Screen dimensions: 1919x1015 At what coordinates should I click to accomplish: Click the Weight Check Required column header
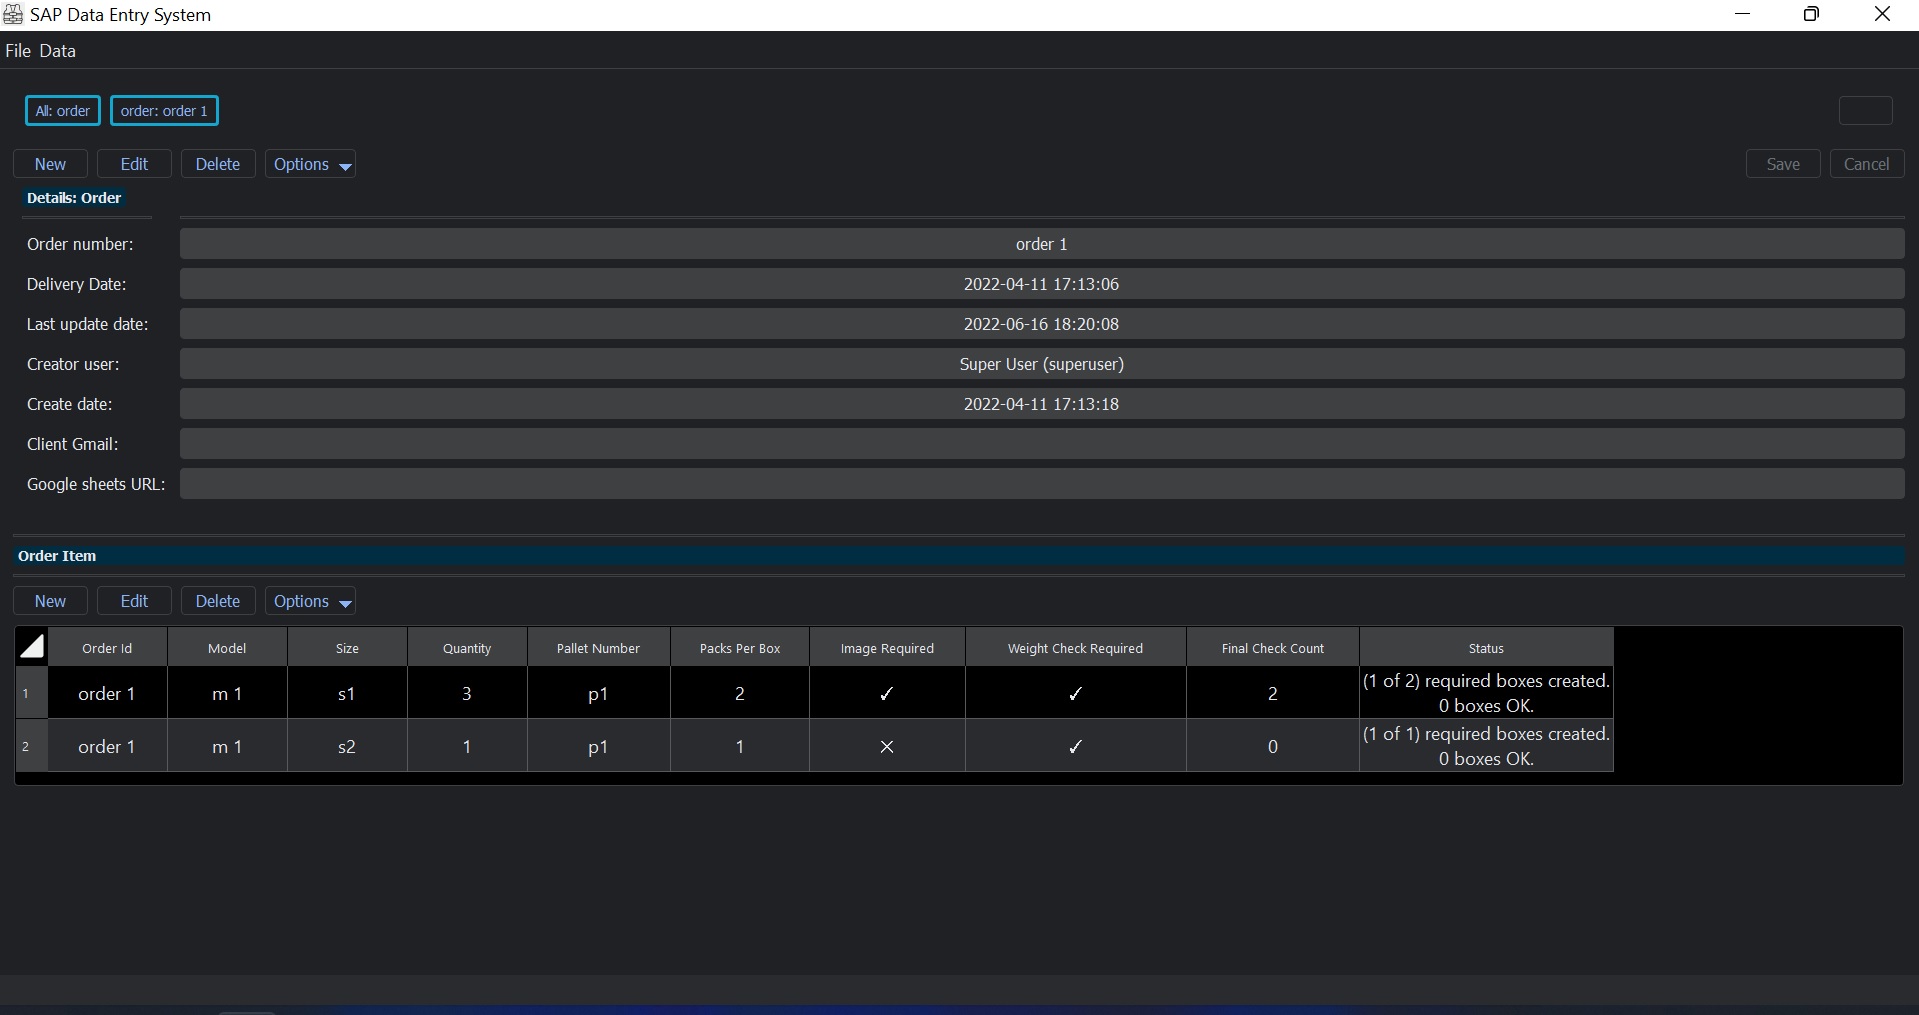(x=1075, y=648)
